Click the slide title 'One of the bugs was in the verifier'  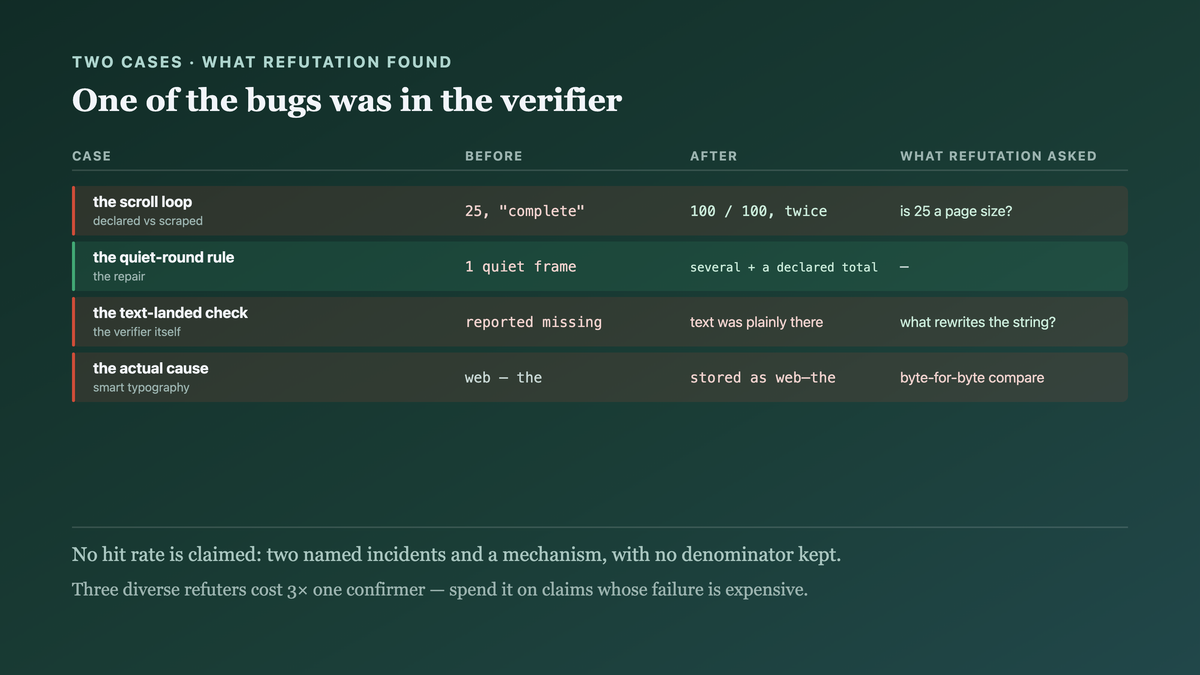pos(346,100)
